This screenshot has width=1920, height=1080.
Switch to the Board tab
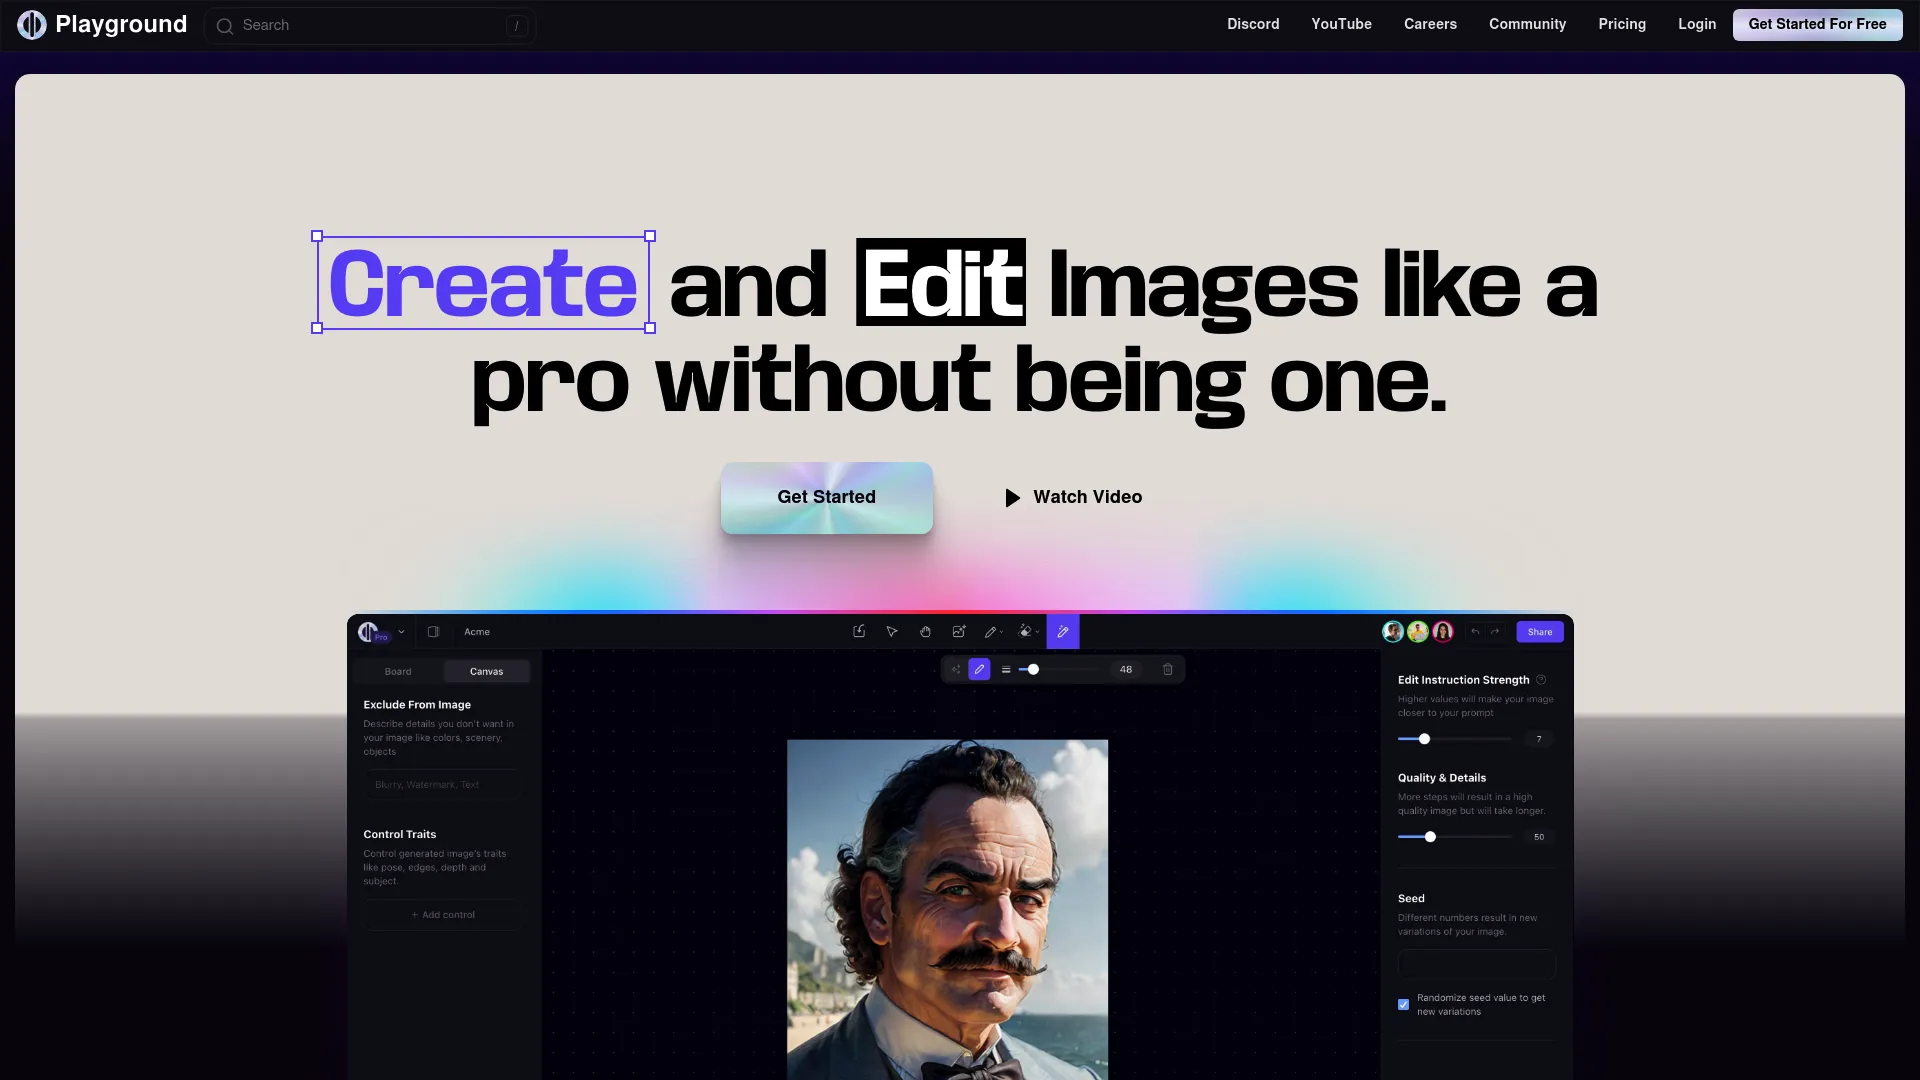tap(398, 672)
